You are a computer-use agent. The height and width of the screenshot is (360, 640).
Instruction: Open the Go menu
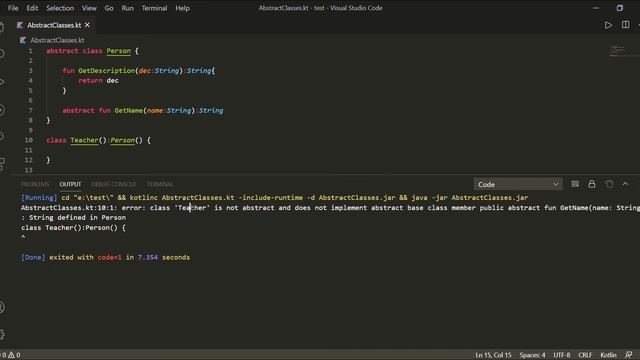pos(109,8)
